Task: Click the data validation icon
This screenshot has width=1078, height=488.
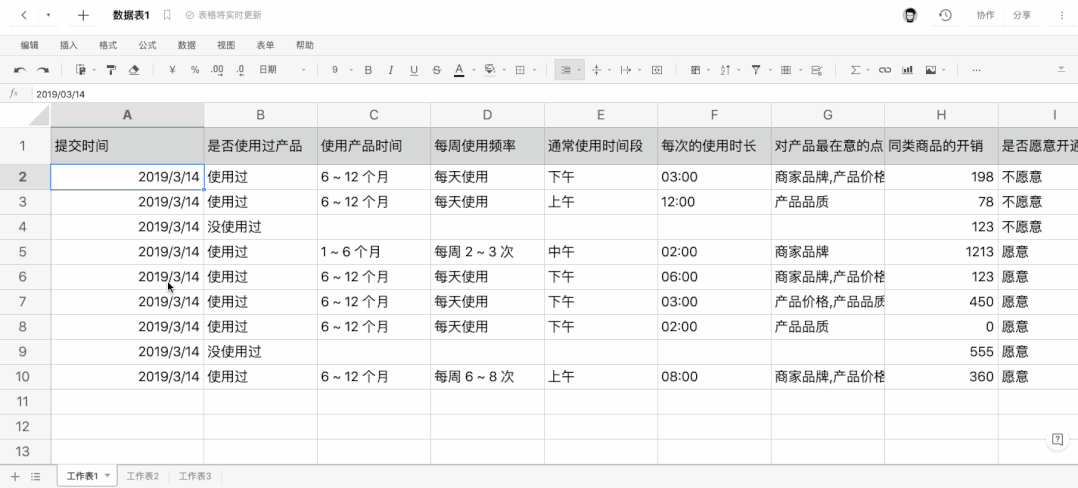Action: point(816,69)
